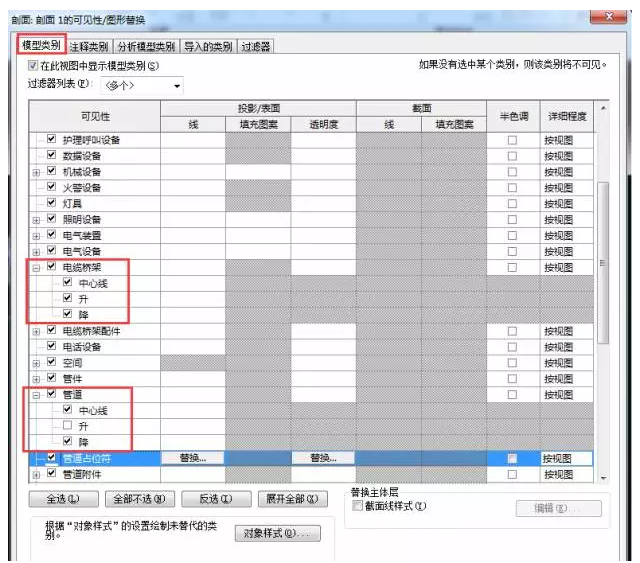640x563 pixels.
Task: Toggle visibility checkbox for 电话设备
Action: (51, 346)
